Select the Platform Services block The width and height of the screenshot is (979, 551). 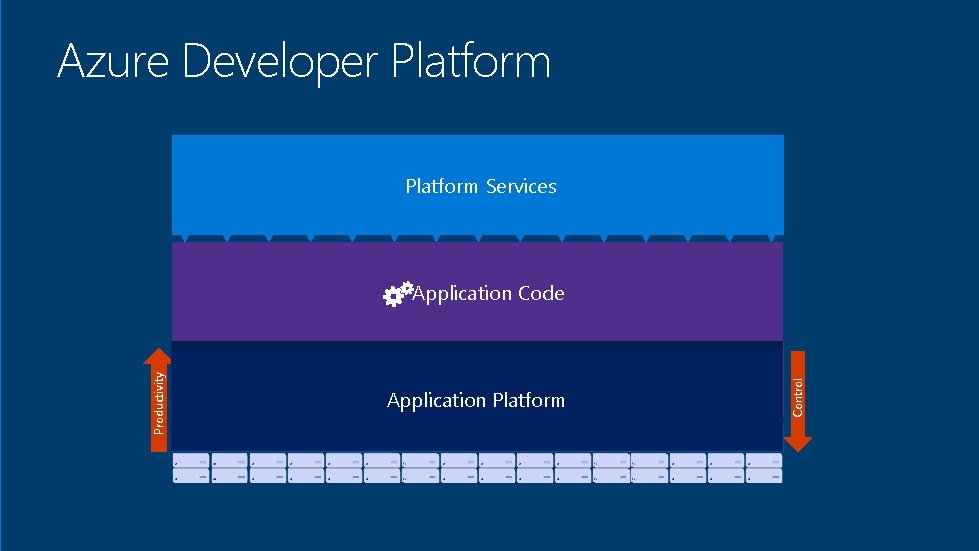478,185
